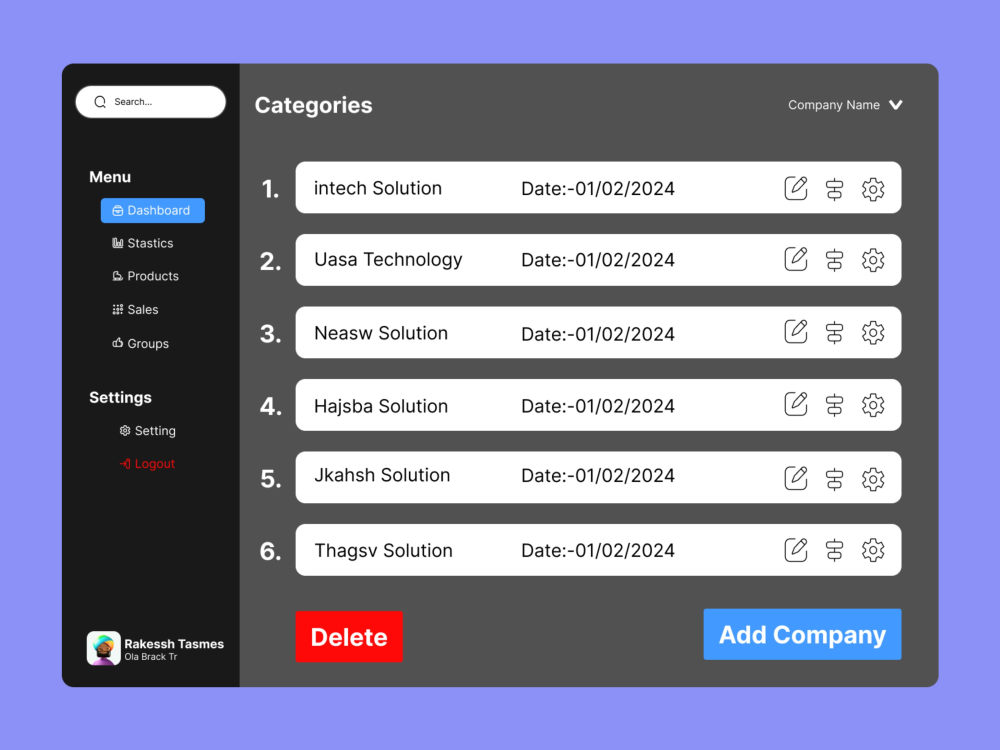Click the align icon for intech Solution
This screenshot has height=750, width=1000.
[x=834, y=189]
